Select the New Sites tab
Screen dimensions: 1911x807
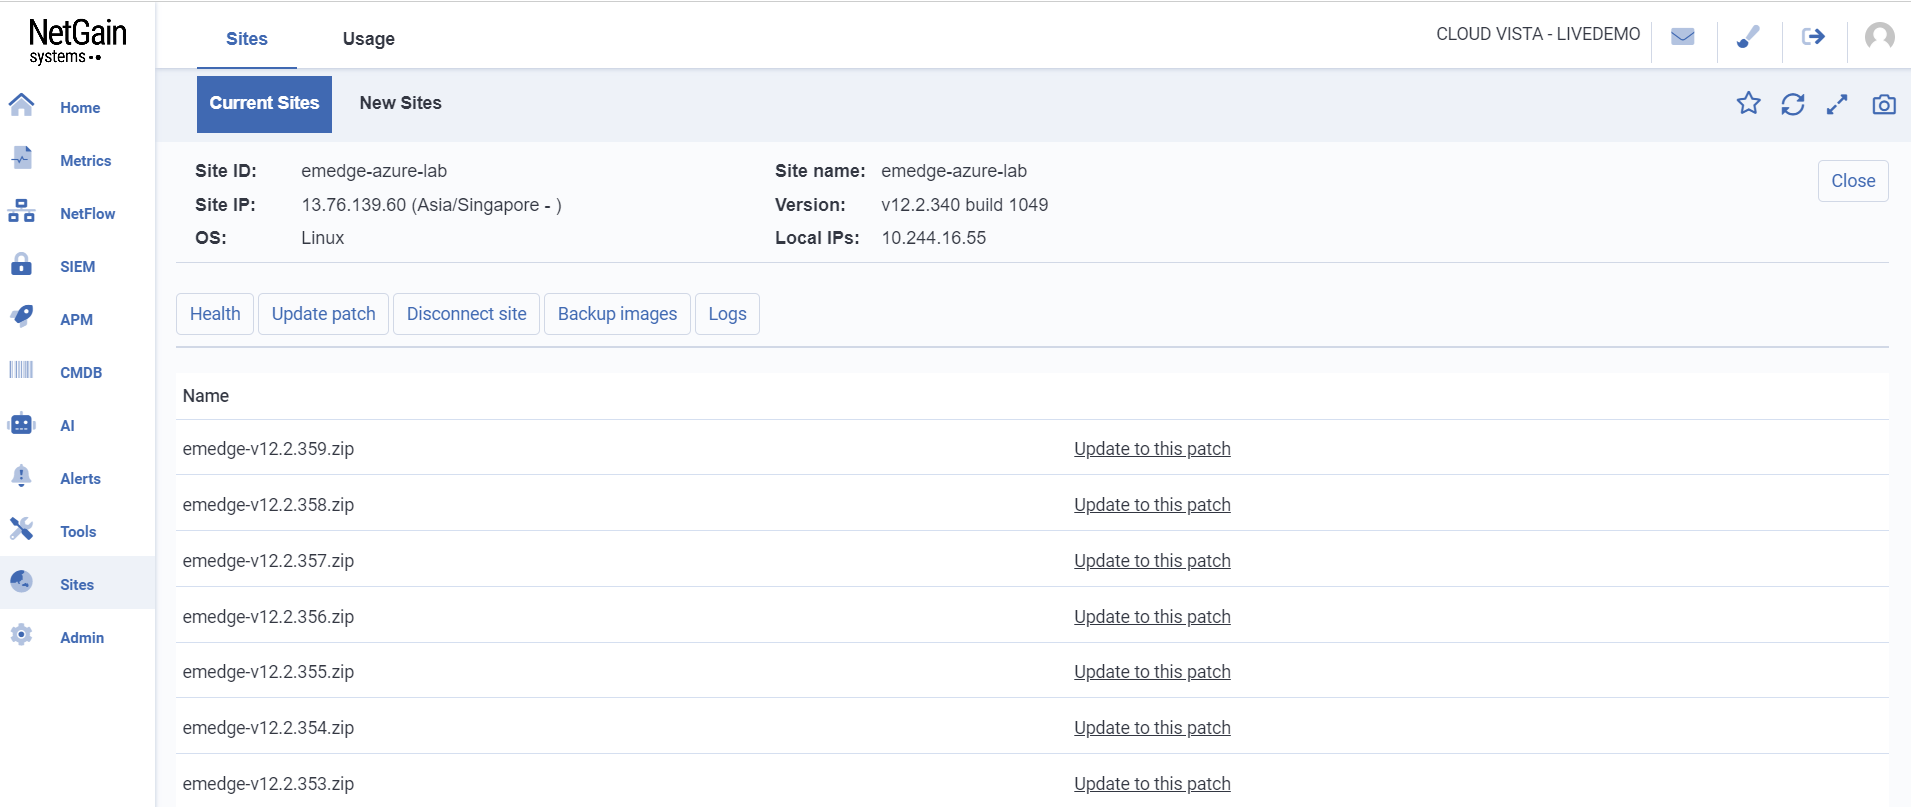click(x=401, y=104)
